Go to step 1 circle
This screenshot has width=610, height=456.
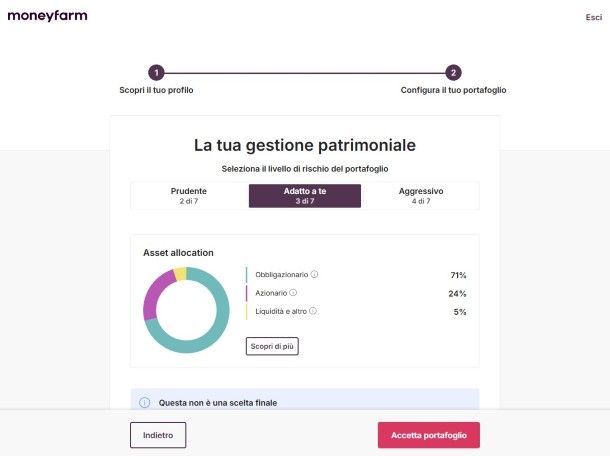(156, 72)
